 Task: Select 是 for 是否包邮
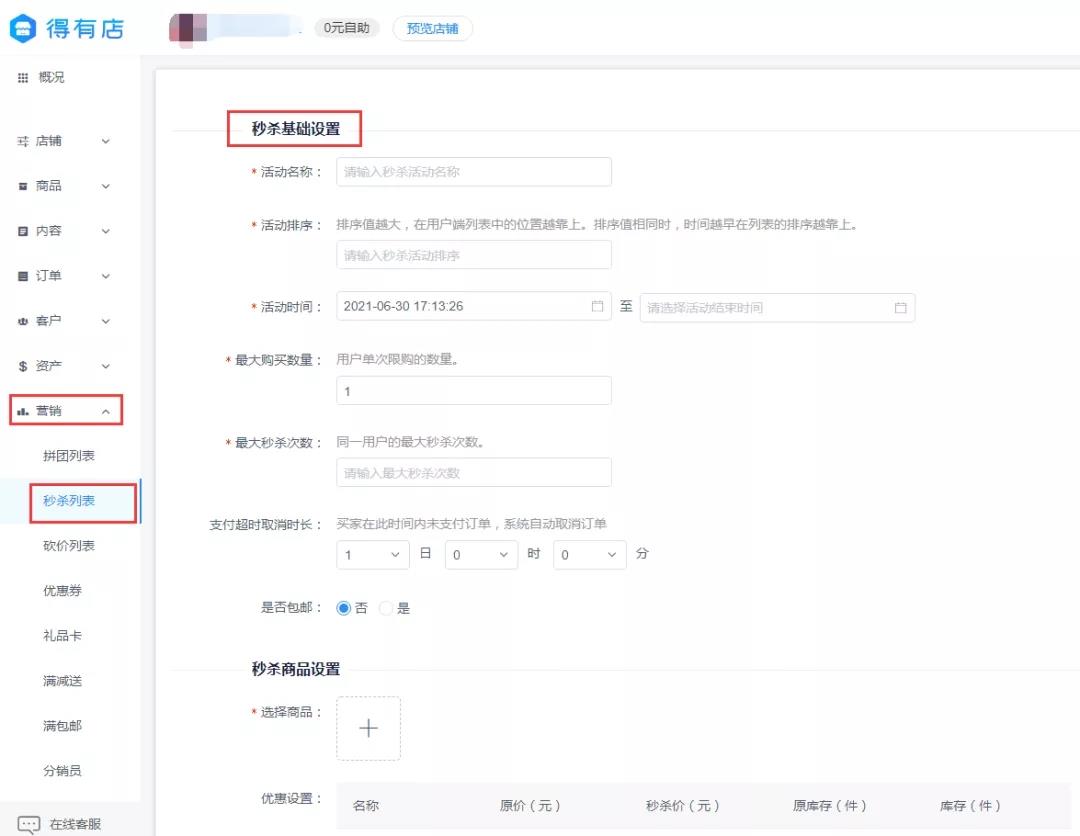(x=386, y=608)
